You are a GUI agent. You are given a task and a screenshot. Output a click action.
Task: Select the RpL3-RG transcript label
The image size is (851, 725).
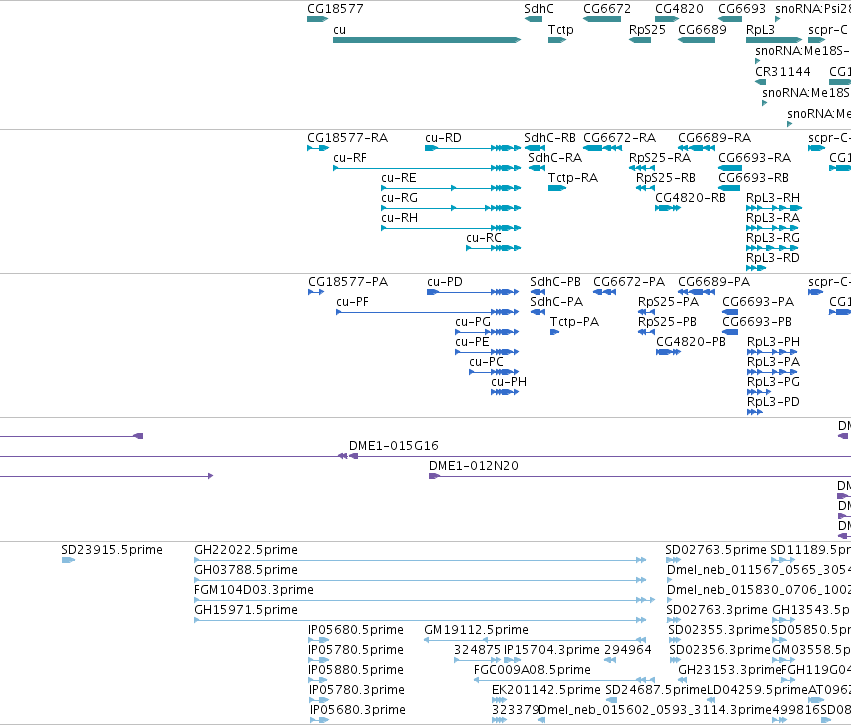pos(772,238)
